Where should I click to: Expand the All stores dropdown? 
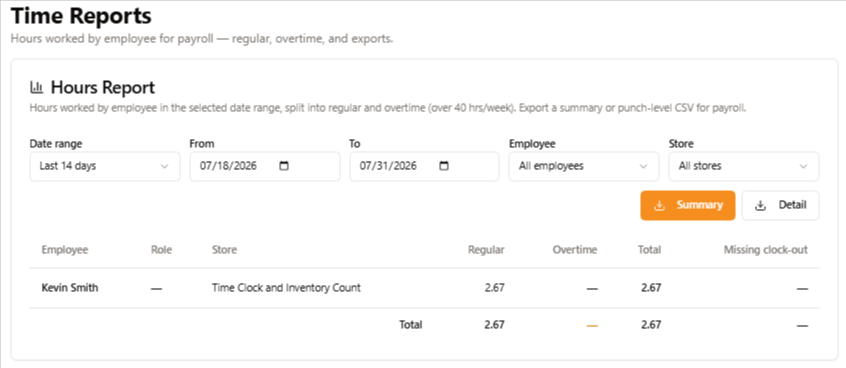point(743,166)
